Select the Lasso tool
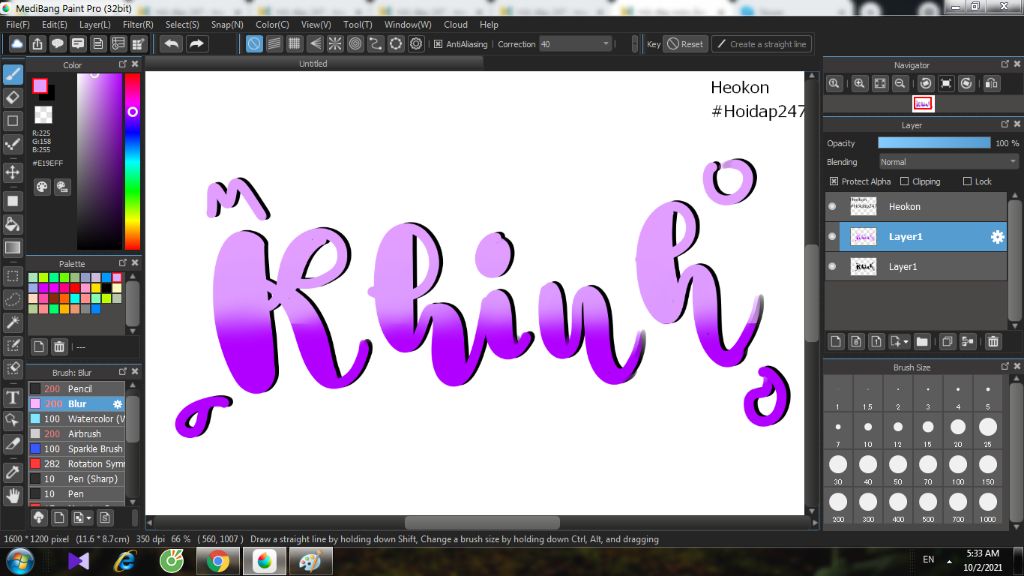Viewport: 1024px width, 576px height. [12, 300]
